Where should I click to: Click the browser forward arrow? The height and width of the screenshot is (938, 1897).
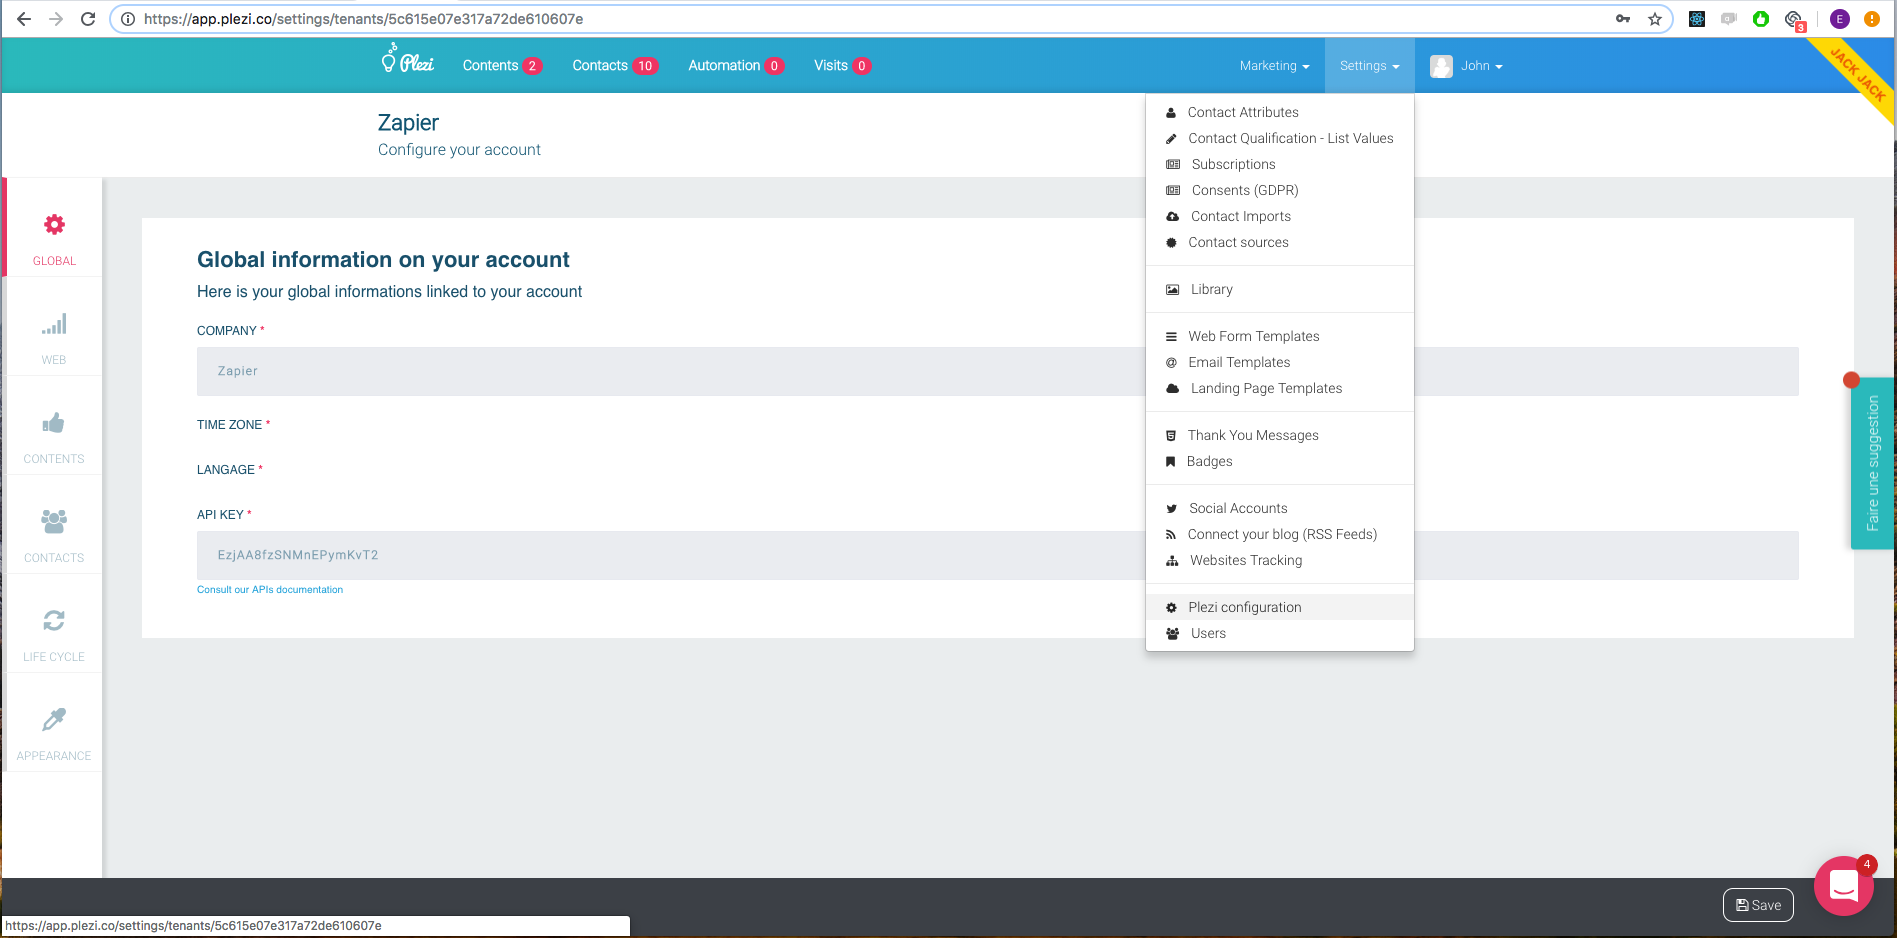tap(56, 19)
